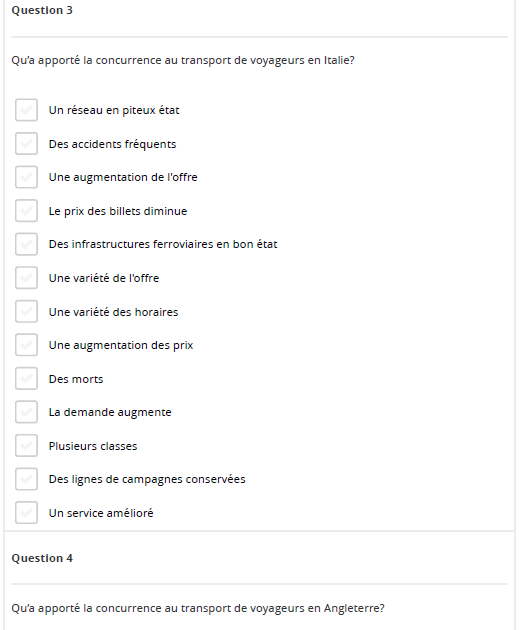Select the 'Une augmentation des prix' checkbox
The height and width of the screenshot is (630, 519).
coord(27,345)
